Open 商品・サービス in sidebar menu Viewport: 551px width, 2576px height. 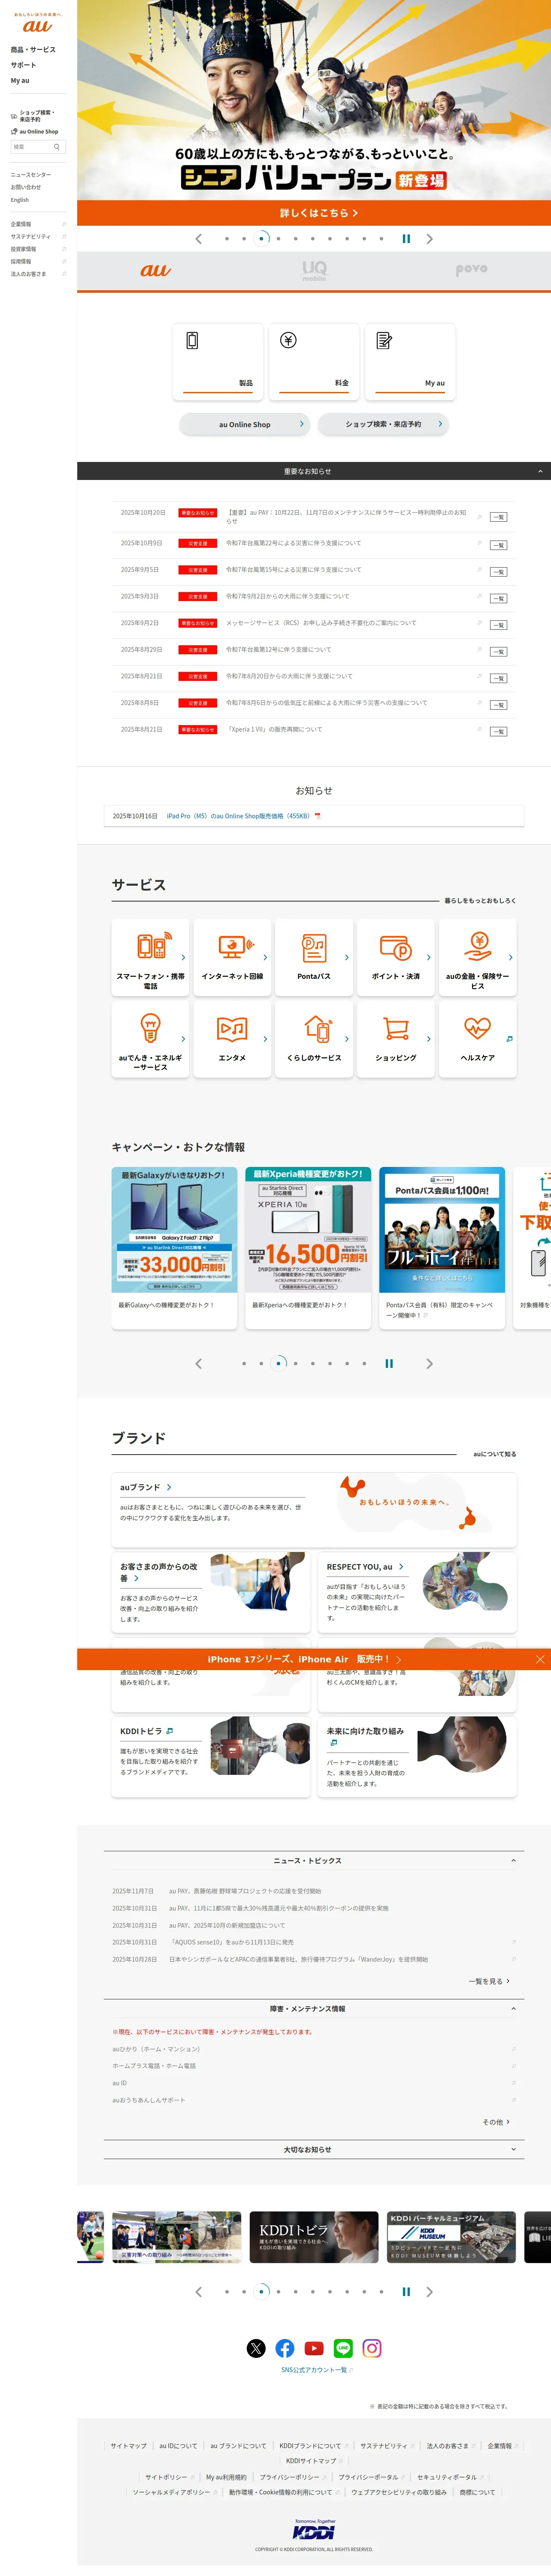(x=33, y=49)
